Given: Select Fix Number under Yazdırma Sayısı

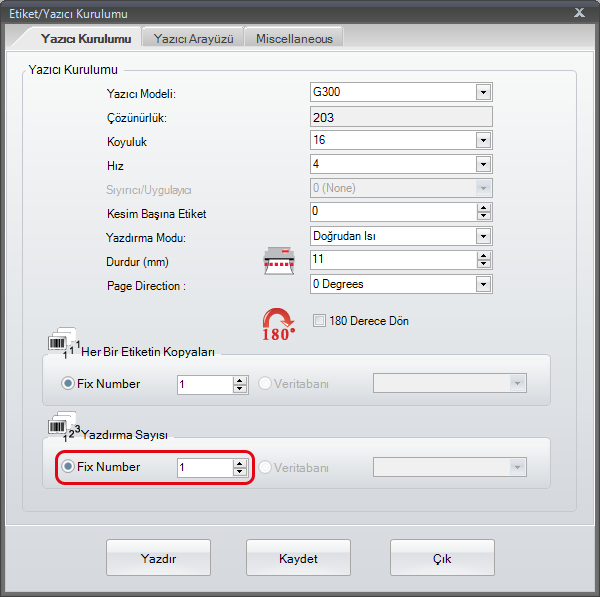Looking at the screenshot, I should (69, 466).
